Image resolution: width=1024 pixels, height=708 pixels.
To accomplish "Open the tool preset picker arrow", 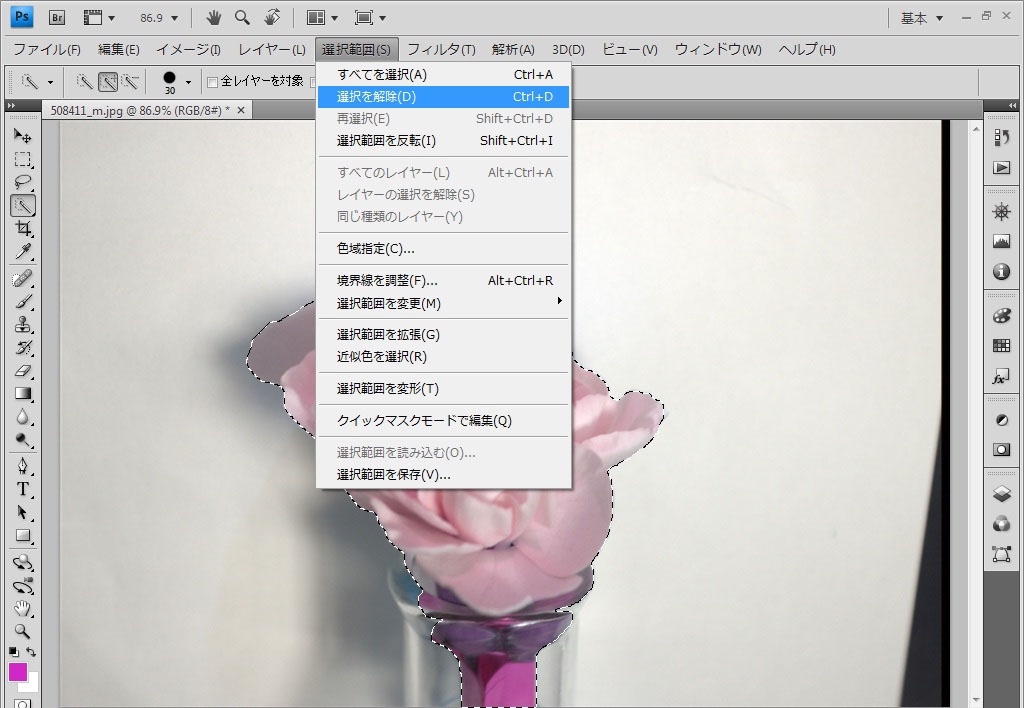I will point(50,82).
